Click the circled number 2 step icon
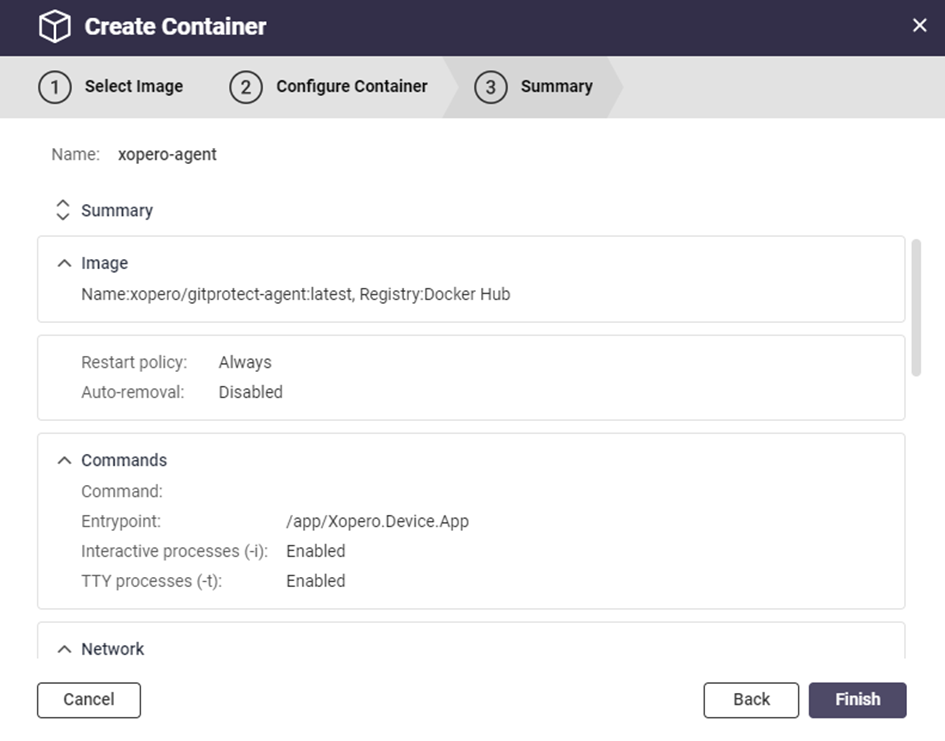The width and height of the screenshot is (945, 741). point(245,87)
